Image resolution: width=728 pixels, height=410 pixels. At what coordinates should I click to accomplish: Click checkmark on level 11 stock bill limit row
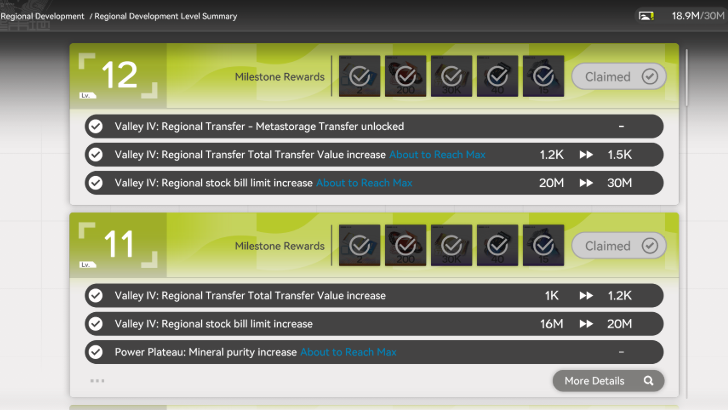point(96,324)
